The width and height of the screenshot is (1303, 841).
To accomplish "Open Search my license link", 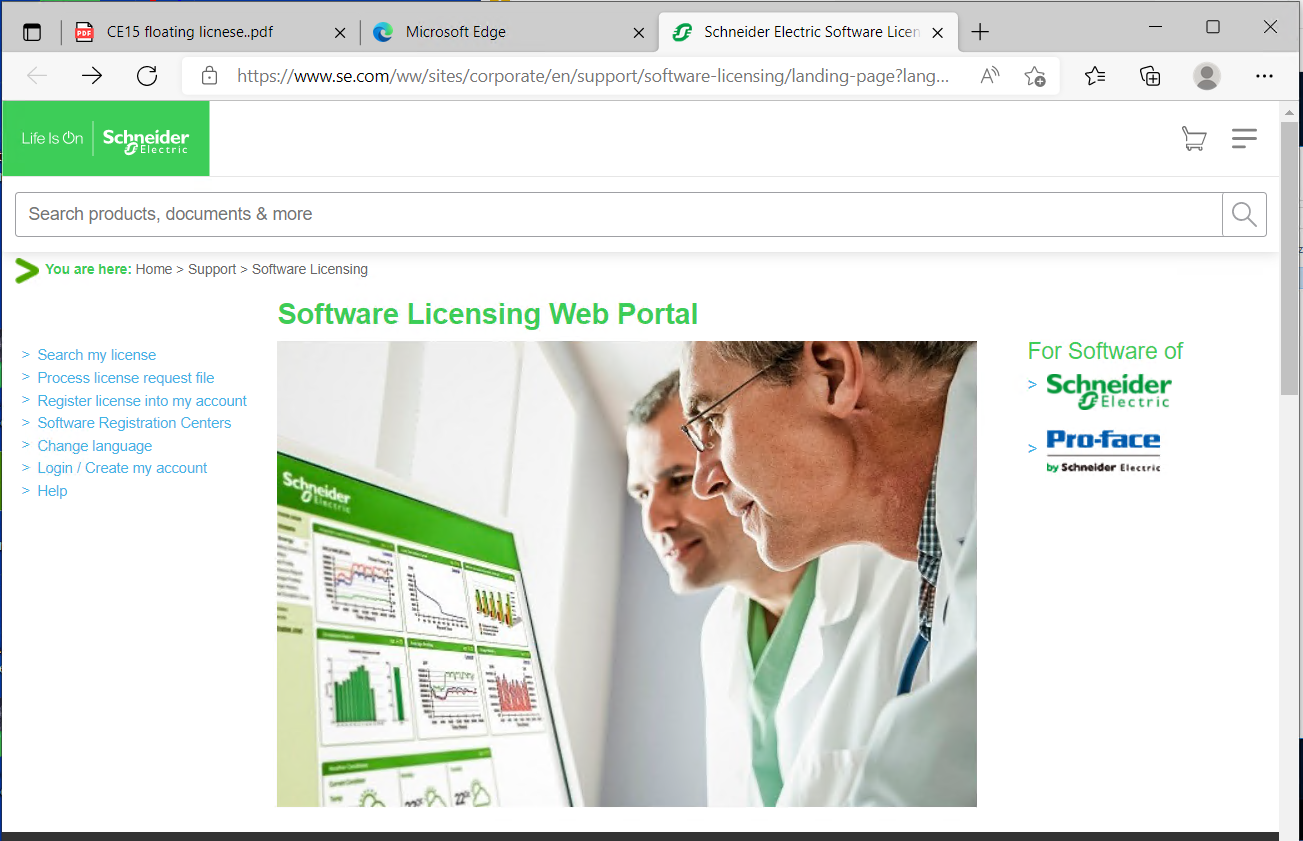I will (97, 355).
